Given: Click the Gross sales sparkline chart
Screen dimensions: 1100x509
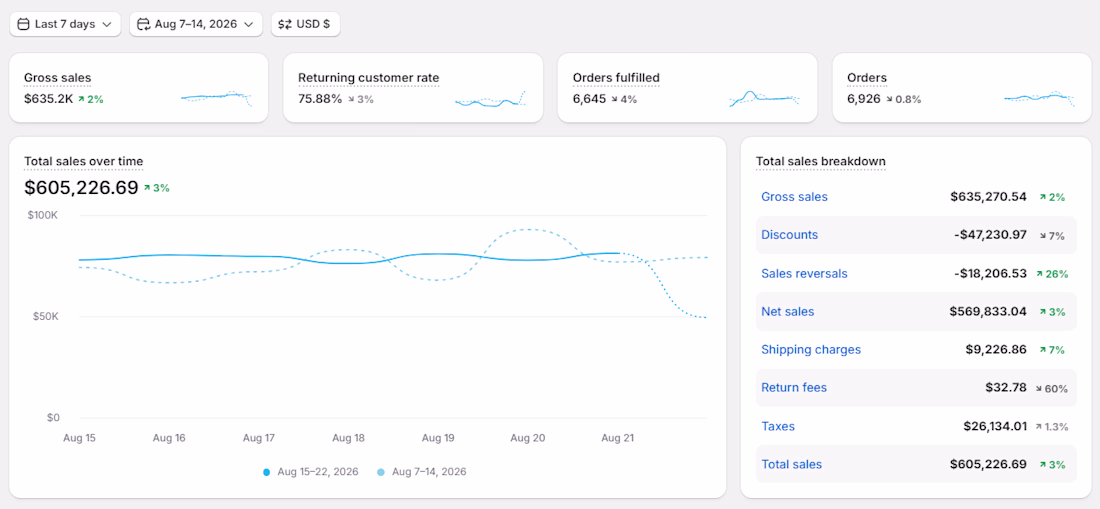Looking at the screenshot, I should (x=216, y=98).
